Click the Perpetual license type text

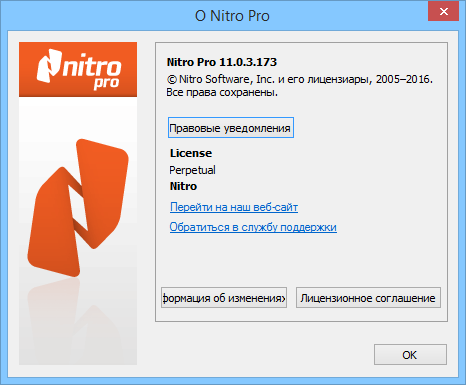coord(192,170)
